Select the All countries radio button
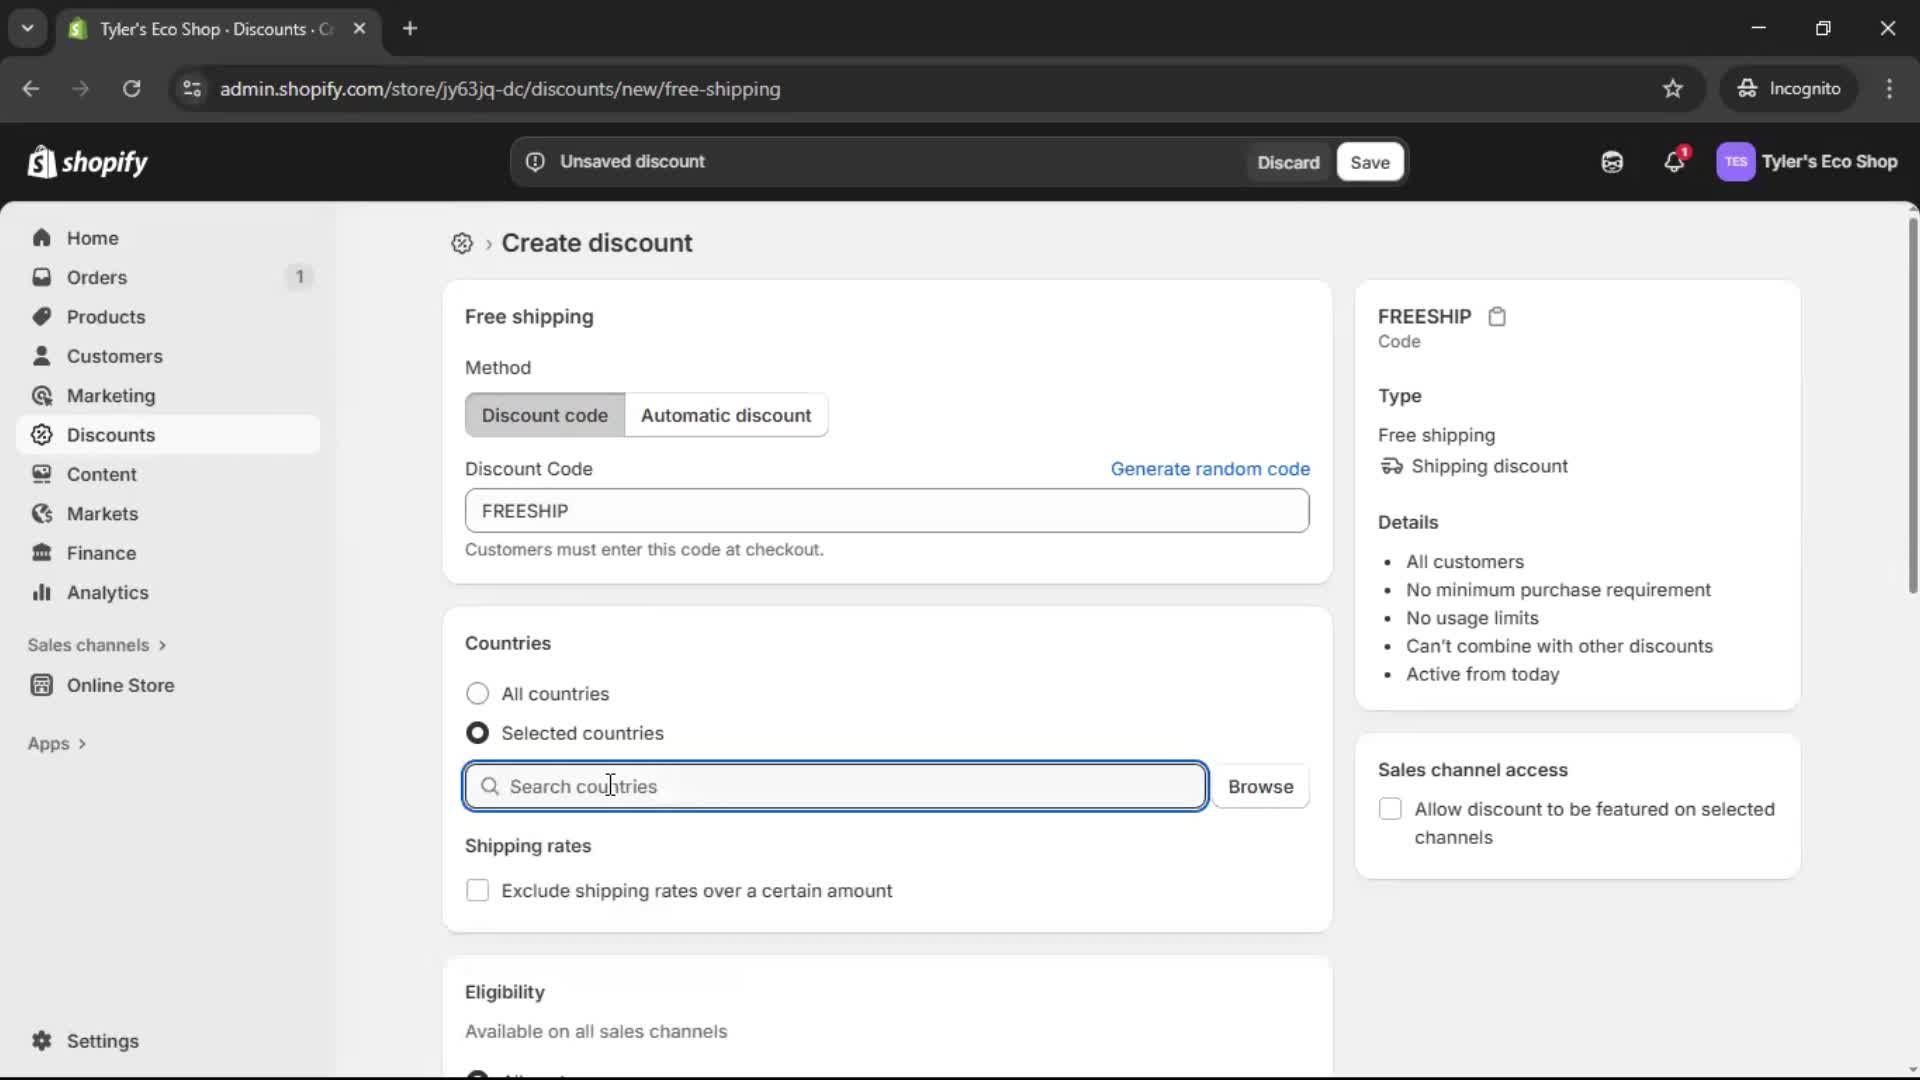This screenshot has width=1920, height=1080. tap(477, 693)
